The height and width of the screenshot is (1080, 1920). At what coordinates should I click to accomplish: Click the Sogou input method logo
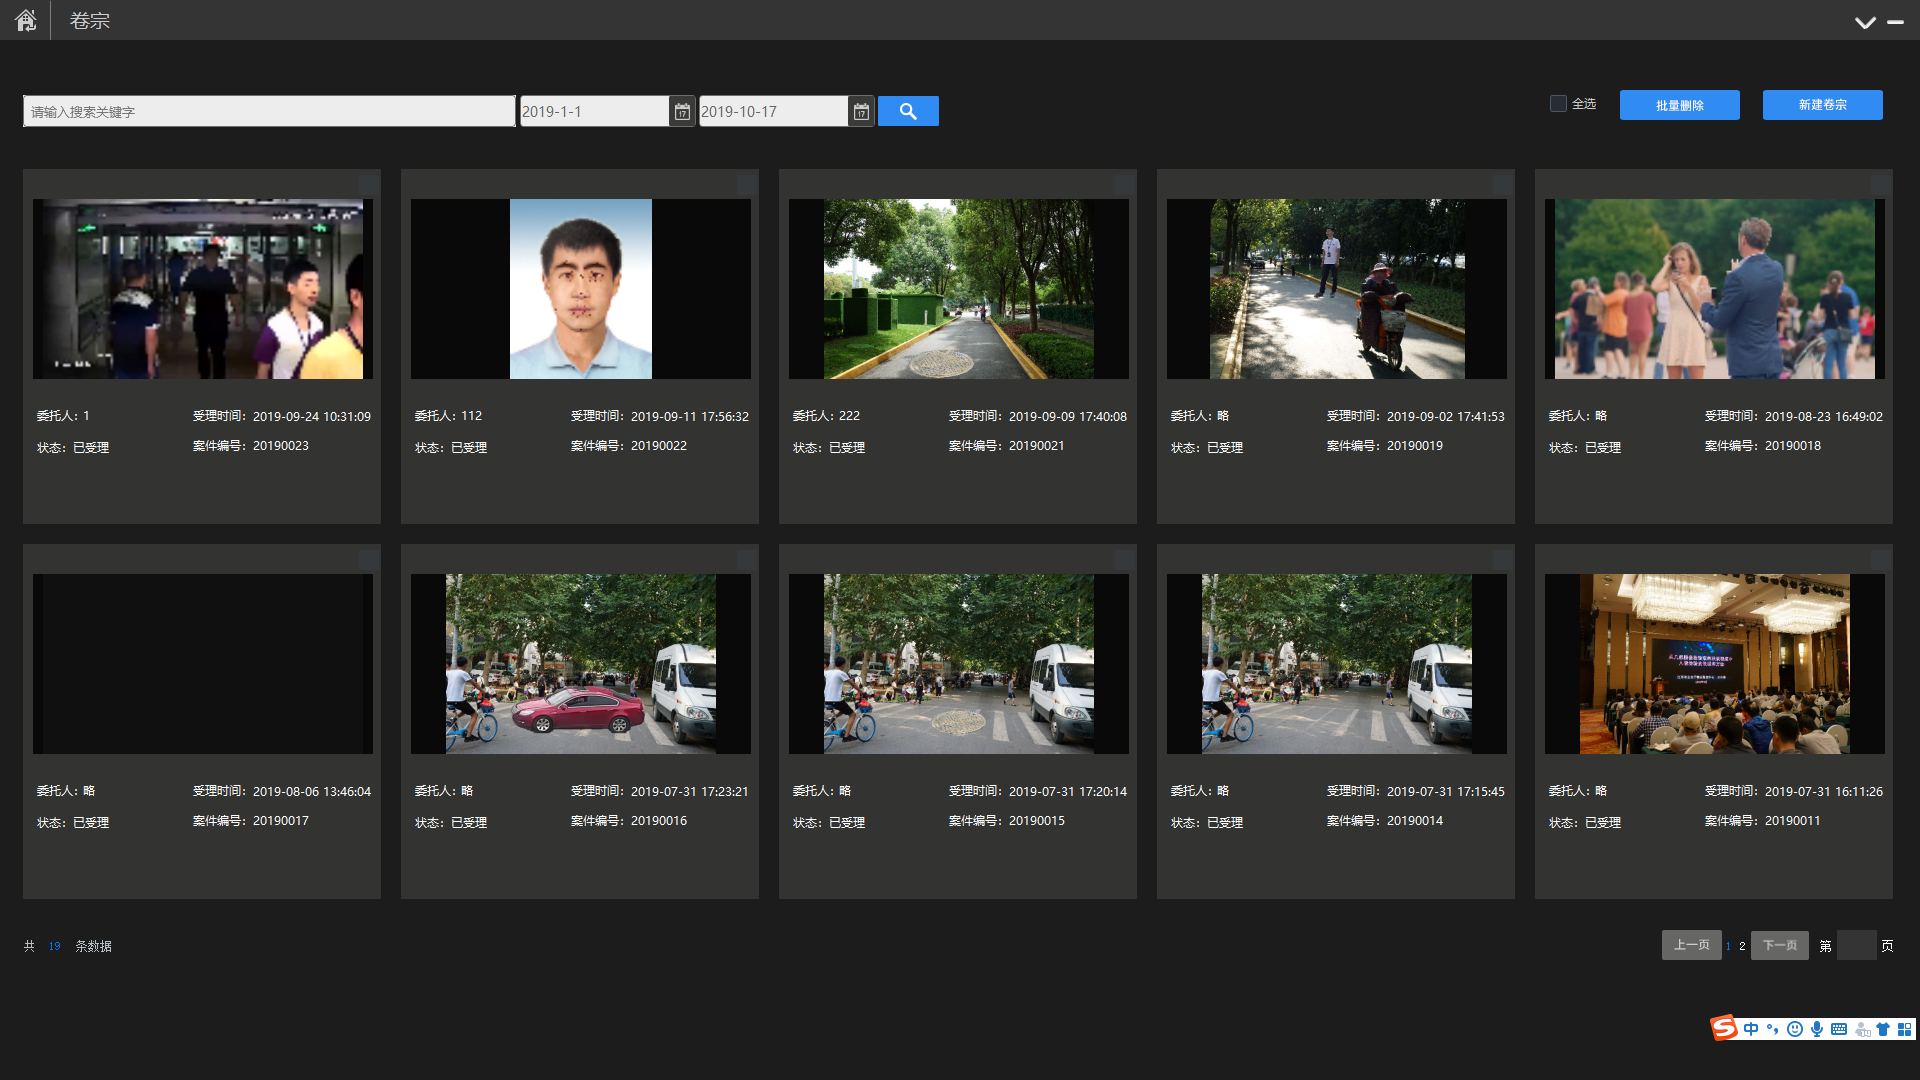click(x=1724, y=1029)
